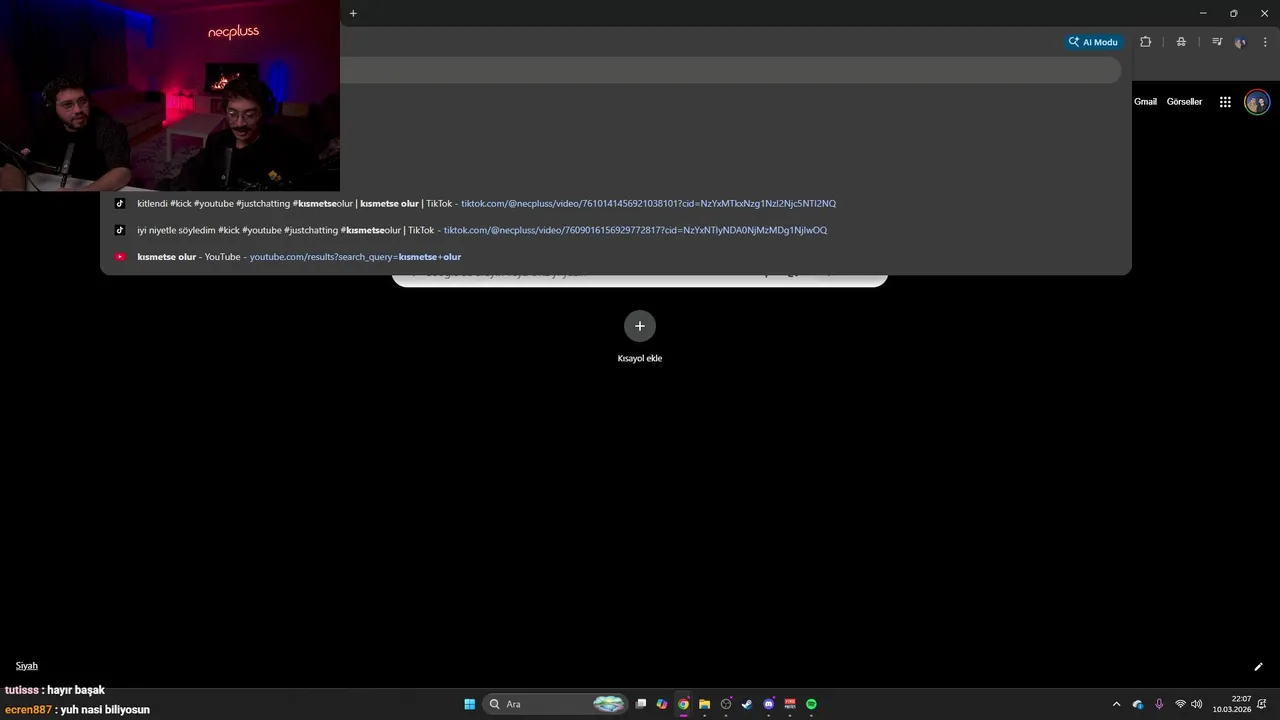Screen dimensions: 1280x720
Task: Click the OneDrive cloud tray icon
Action: coord(1138,704)
